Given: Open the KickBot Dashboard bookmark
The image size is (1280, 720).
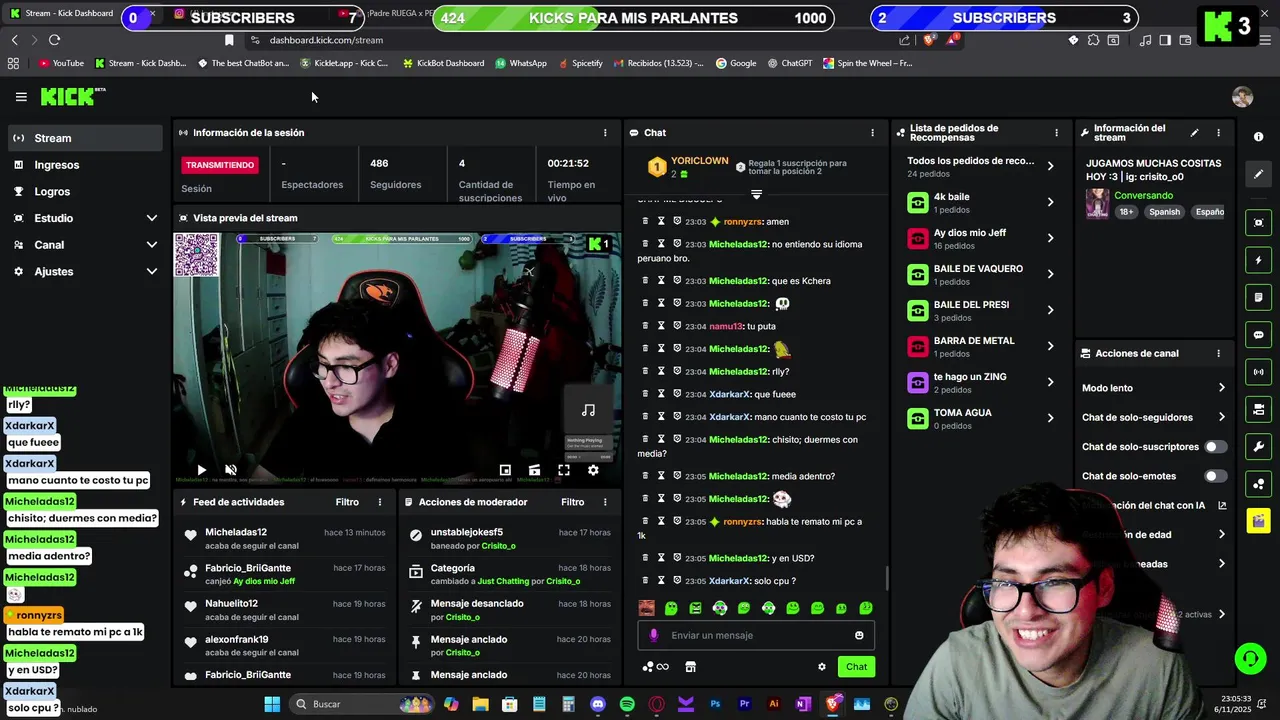Looking at the screenshot, I should tap(443, 63).
